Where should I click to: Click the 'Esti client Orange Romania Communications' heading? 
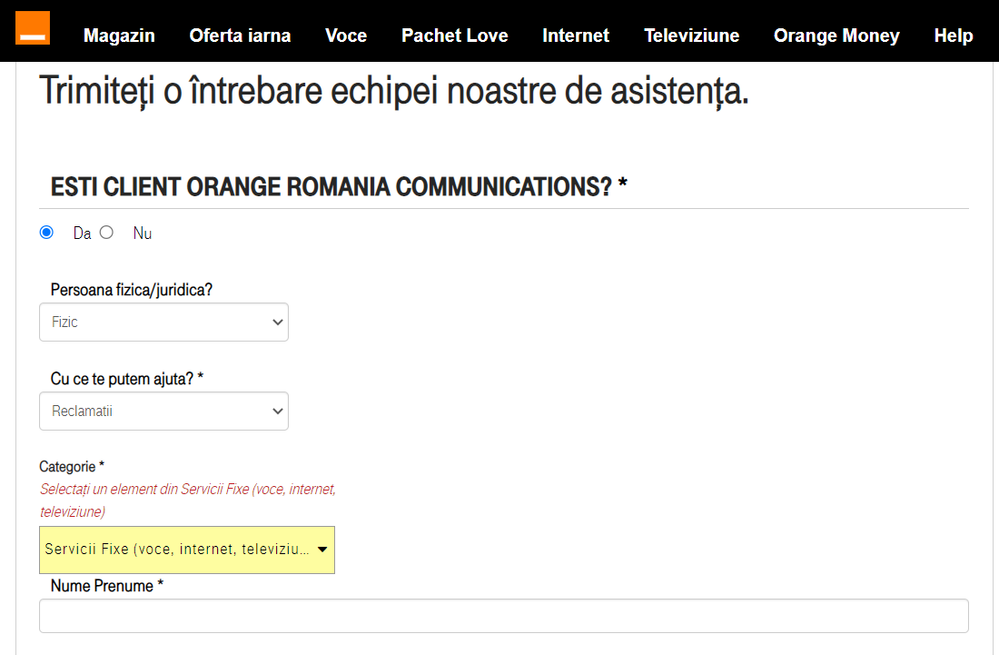[x=338, y=187]
